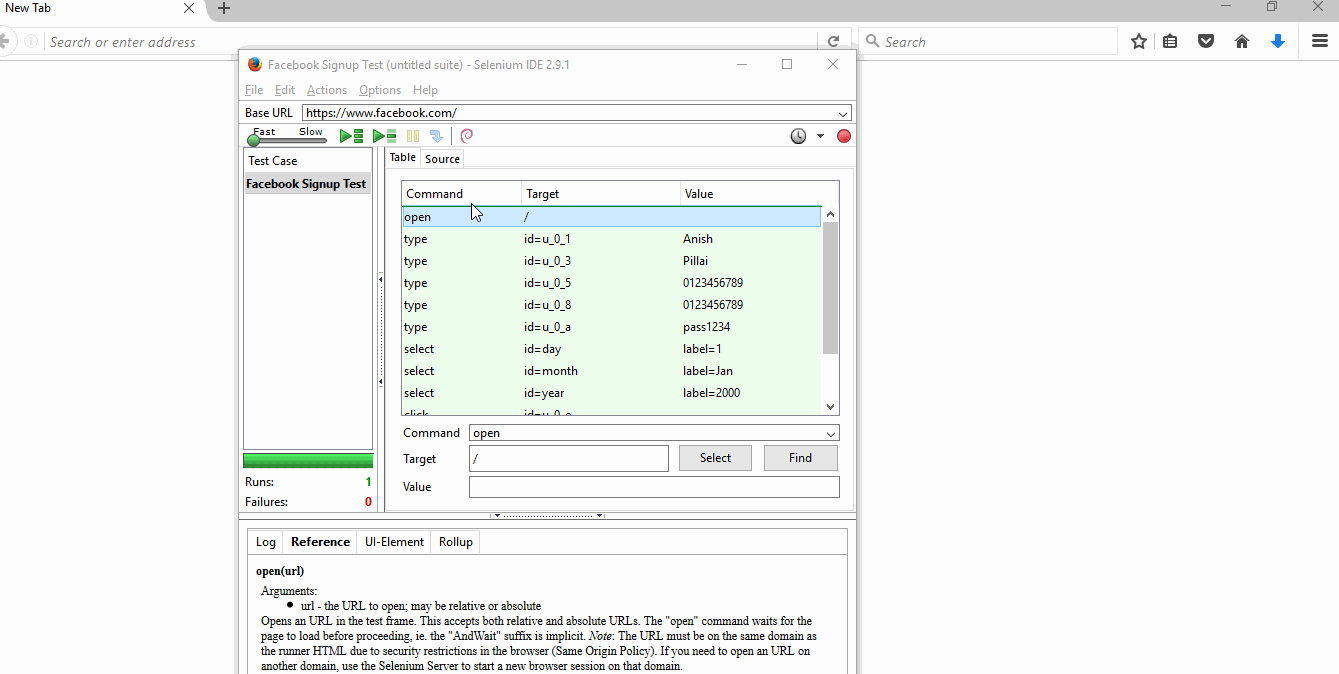Step through the test case
Viewport: 1339px width, 674px height.
click(x=436, y=135)
